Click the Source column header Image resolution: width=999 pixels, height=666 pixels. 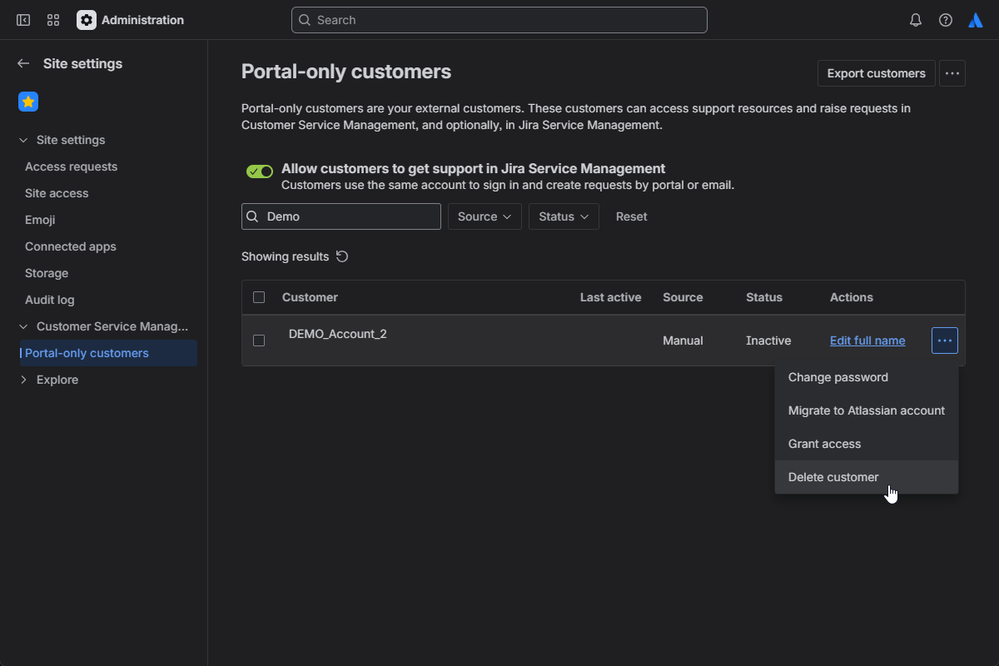(682, 298)
